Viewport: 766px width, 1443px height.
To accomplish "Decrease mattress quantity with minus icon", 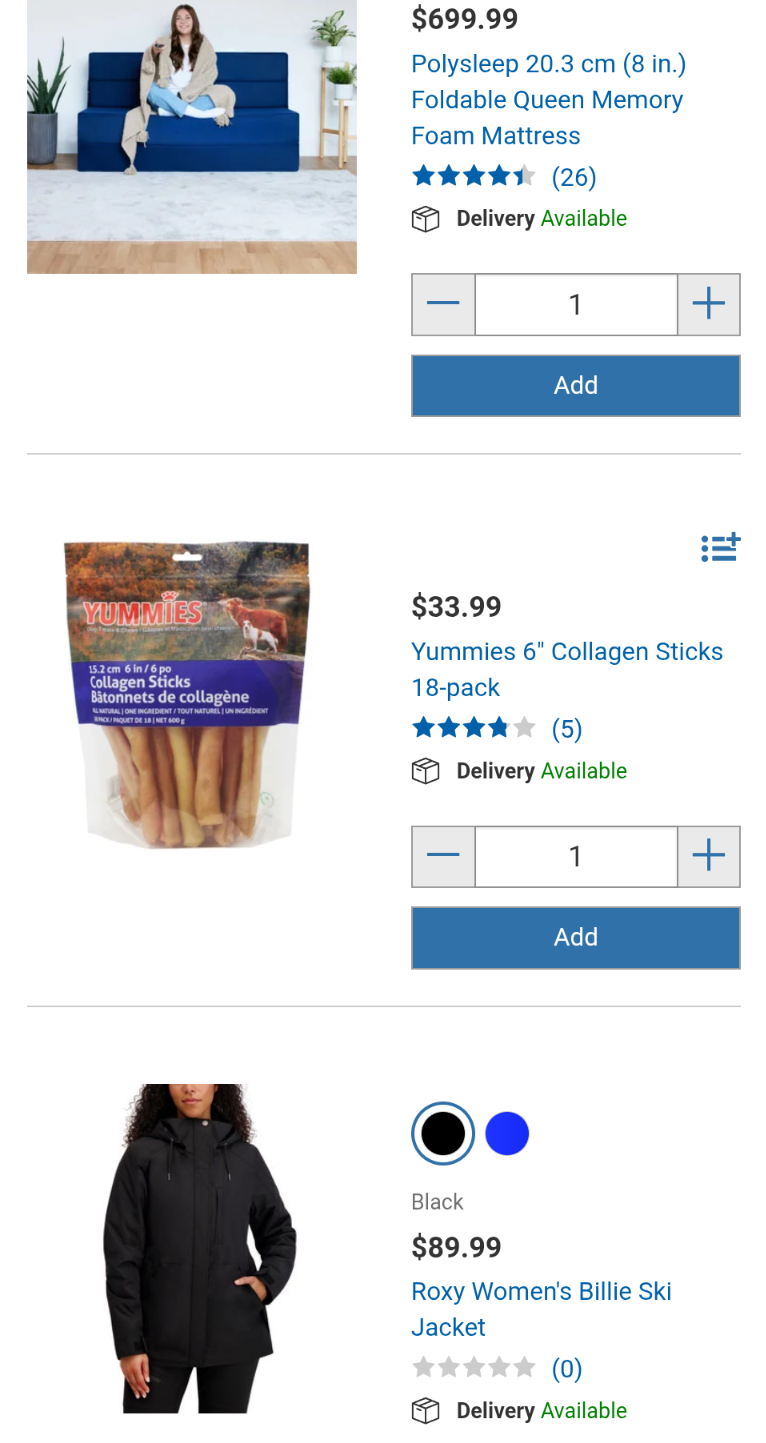I will pyautogui.click(x=443, y=304).
